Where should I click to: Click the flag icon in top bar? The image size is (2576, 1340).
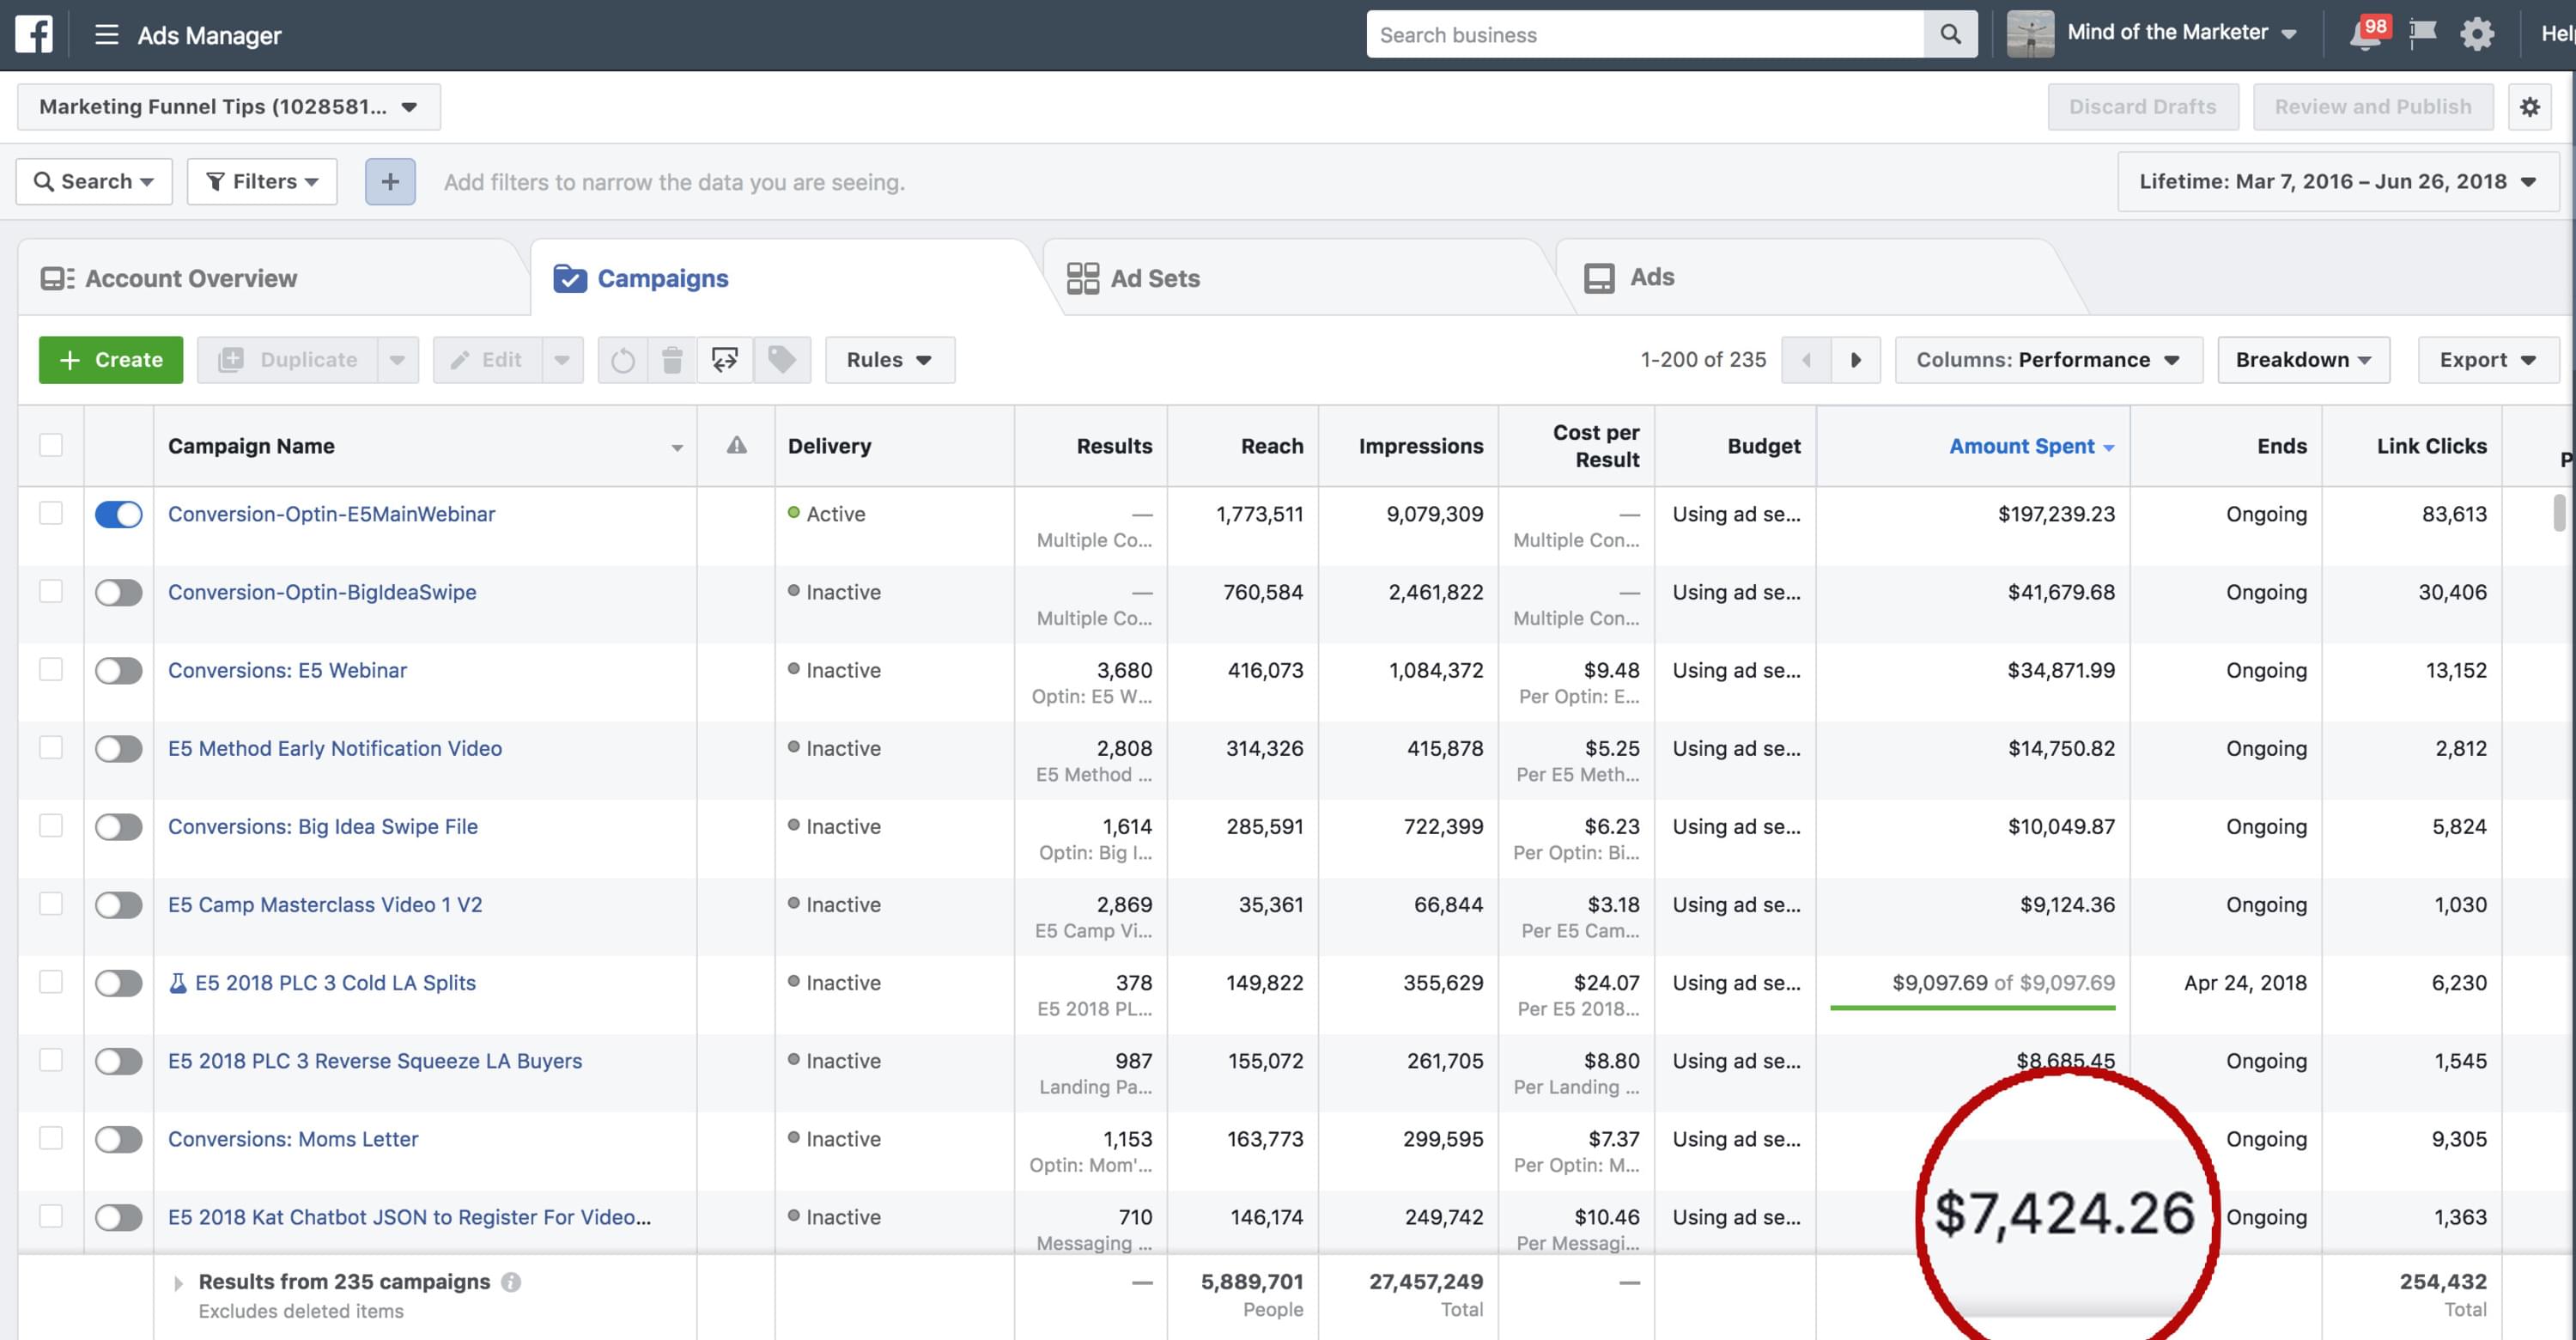(2423, 34)
